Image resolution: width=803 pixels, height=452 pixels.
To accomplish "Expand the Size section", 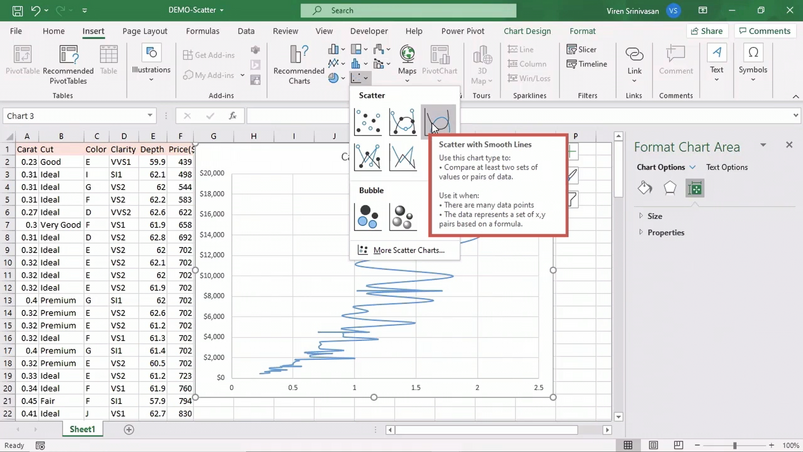I will point(654,216).
